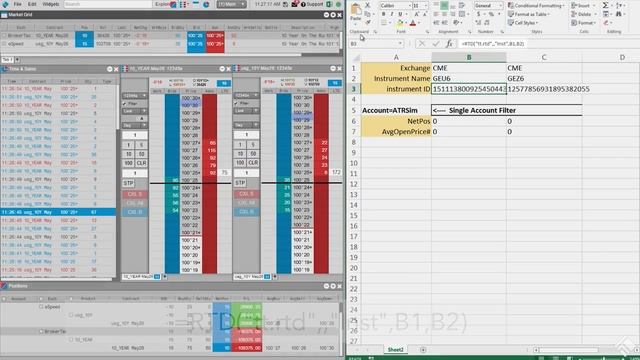Toggle the 10_YEAR checkbox in Positions
Image resolution: width=640 pixels, height=360 pixels.
[71, 340]
